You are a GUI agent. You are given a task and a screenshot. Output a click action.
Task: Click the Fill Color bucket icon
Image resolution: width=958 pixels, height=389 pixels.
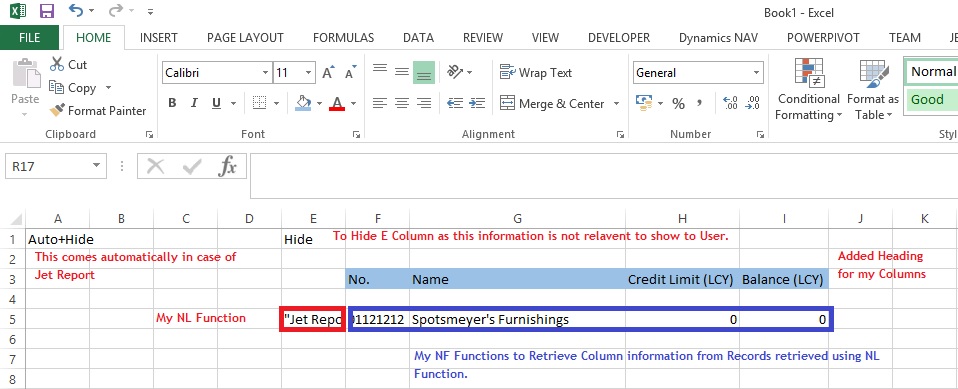303,103
